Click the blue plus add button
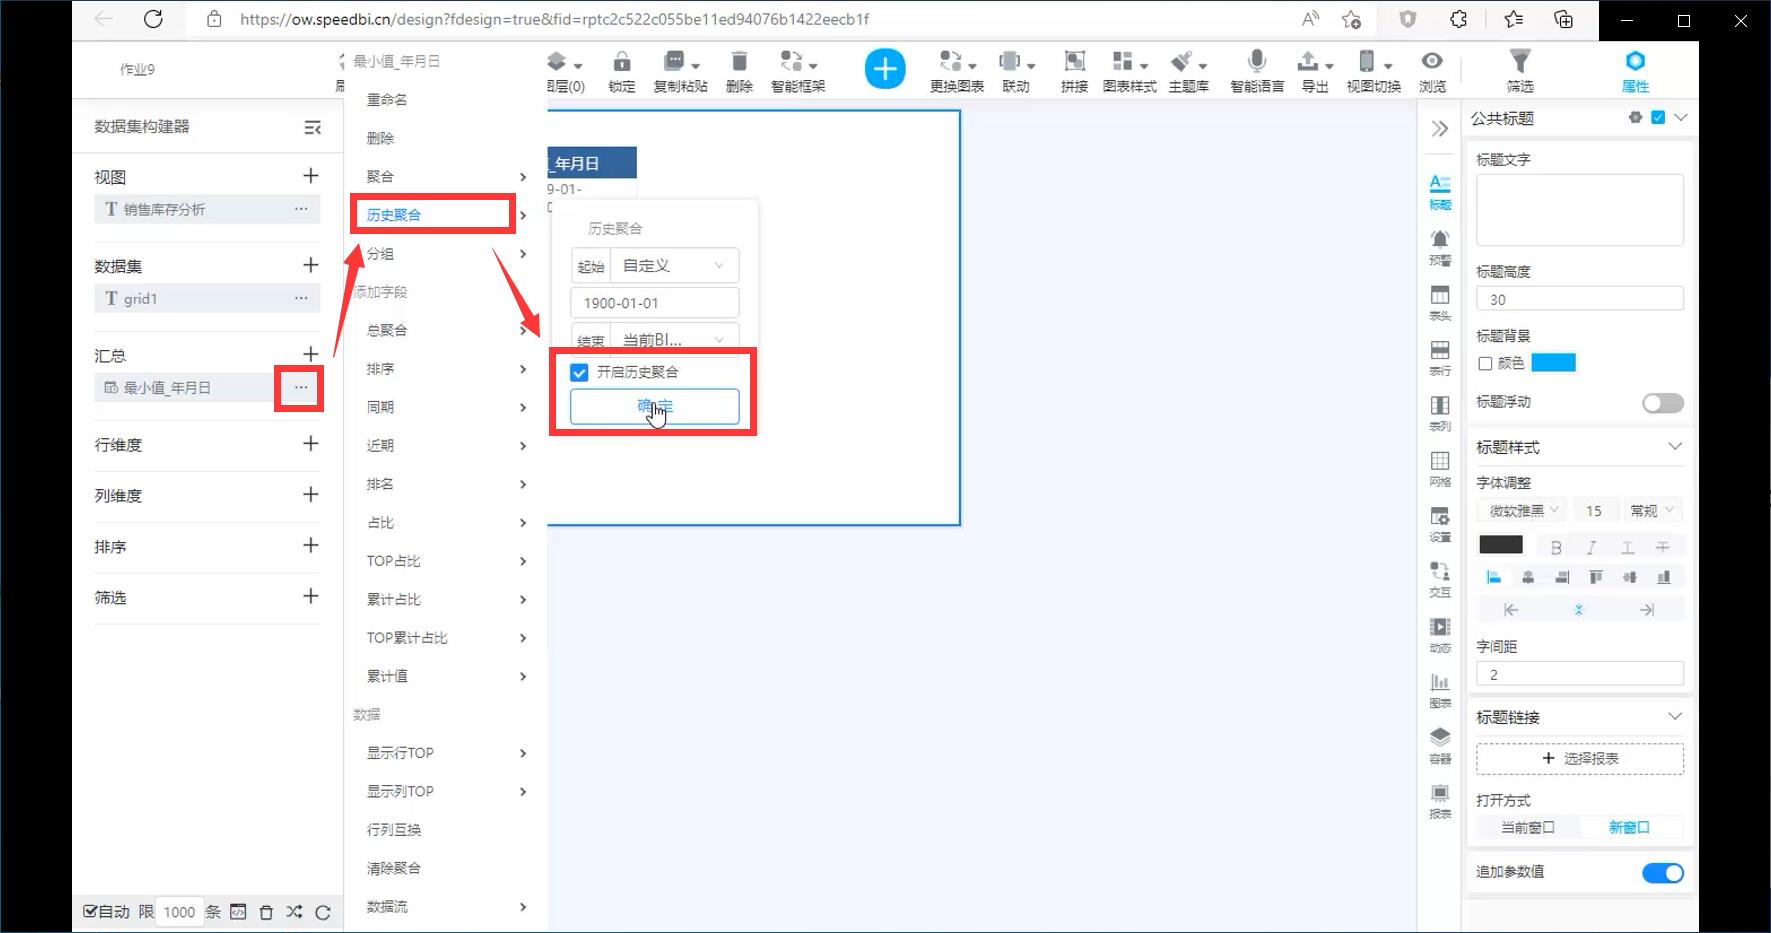The image size is (1771, 933). 884,69
